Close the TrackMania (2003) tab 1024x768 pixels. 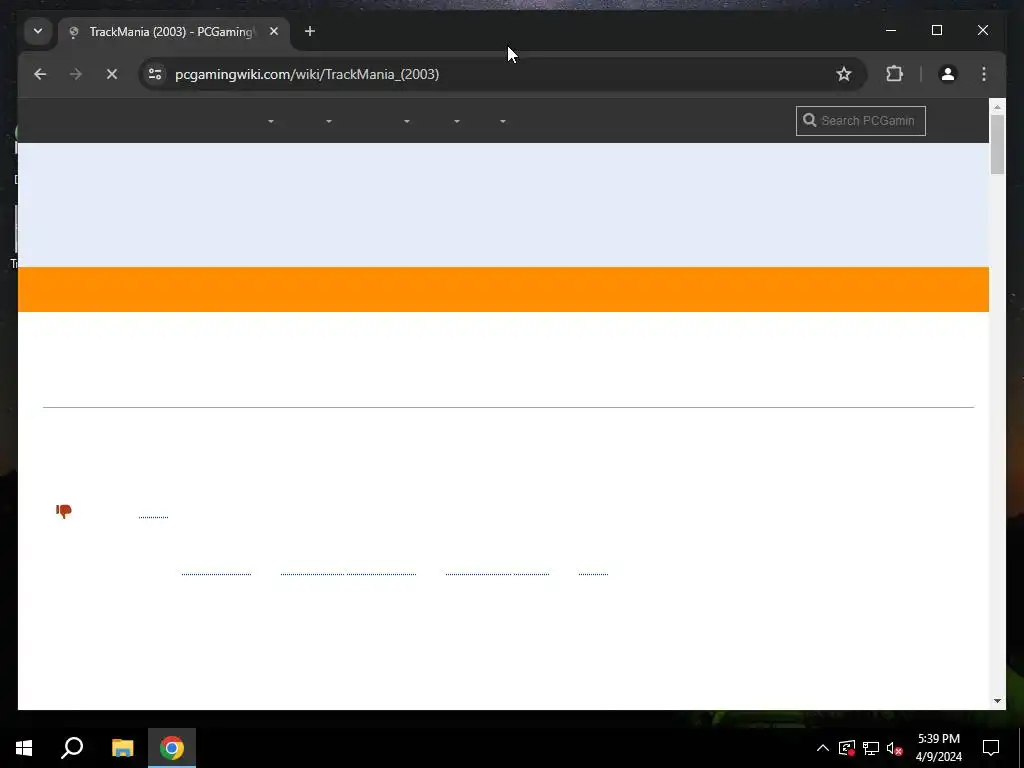point(274,31)
